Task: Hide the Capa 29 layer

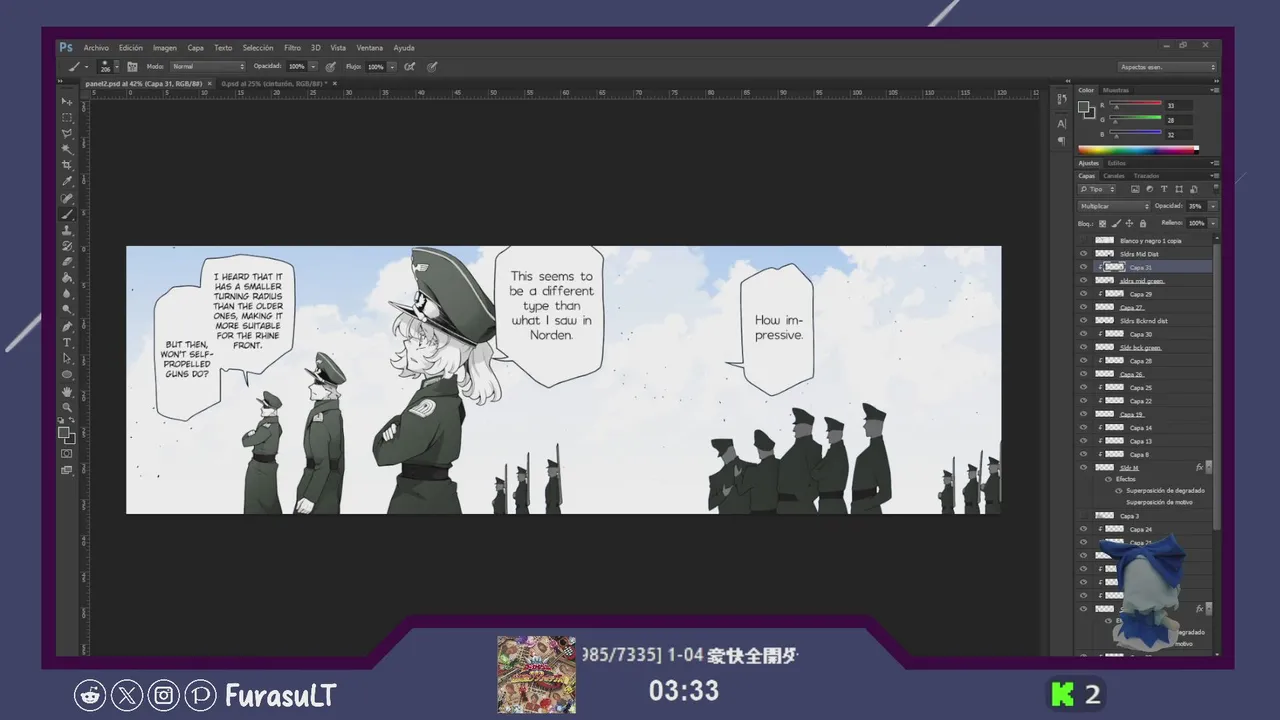Action: (x=1083, y=294)
